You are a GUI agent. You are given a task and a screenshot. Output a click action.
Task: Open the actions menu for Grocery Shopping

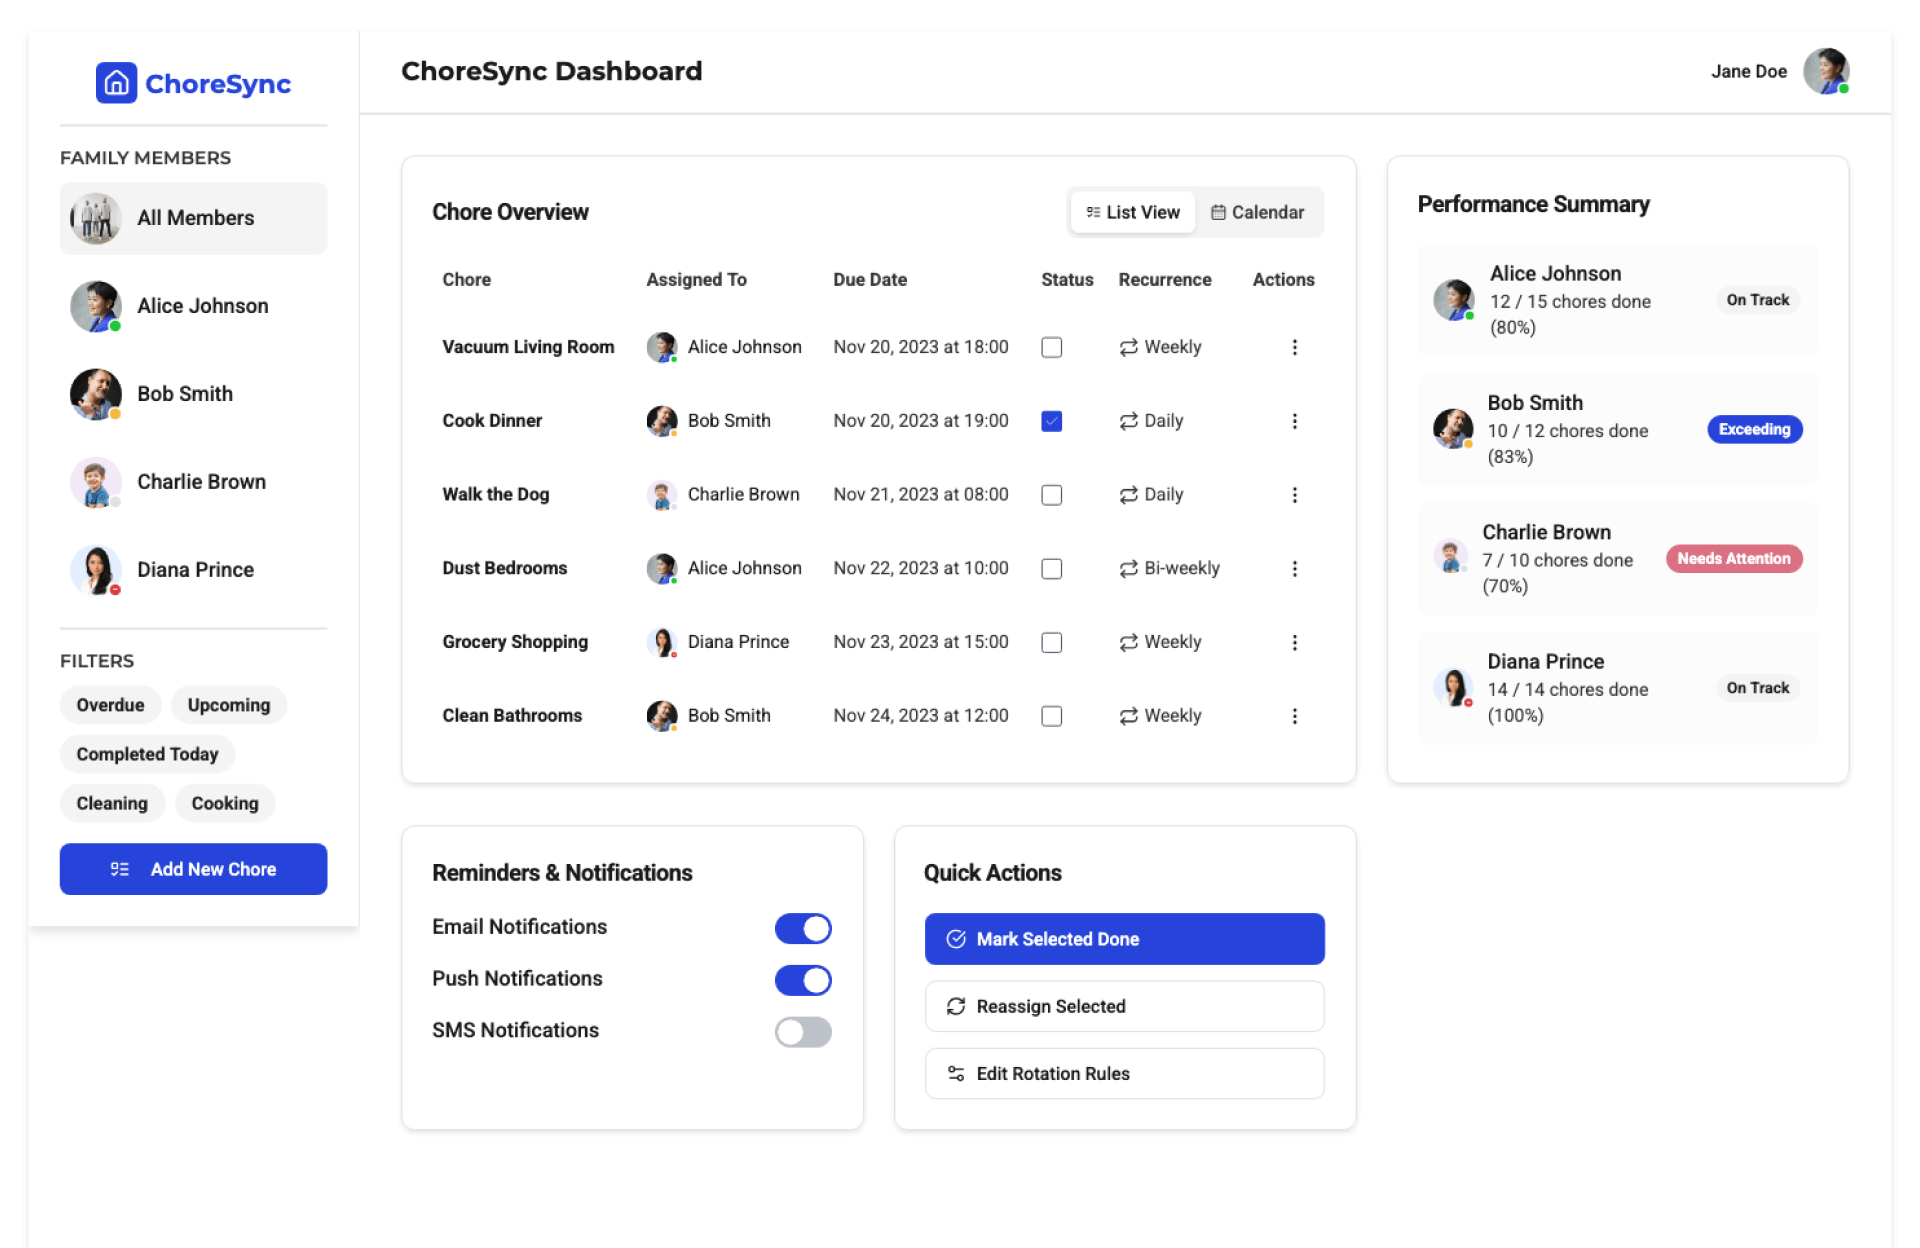(1294, 642)
